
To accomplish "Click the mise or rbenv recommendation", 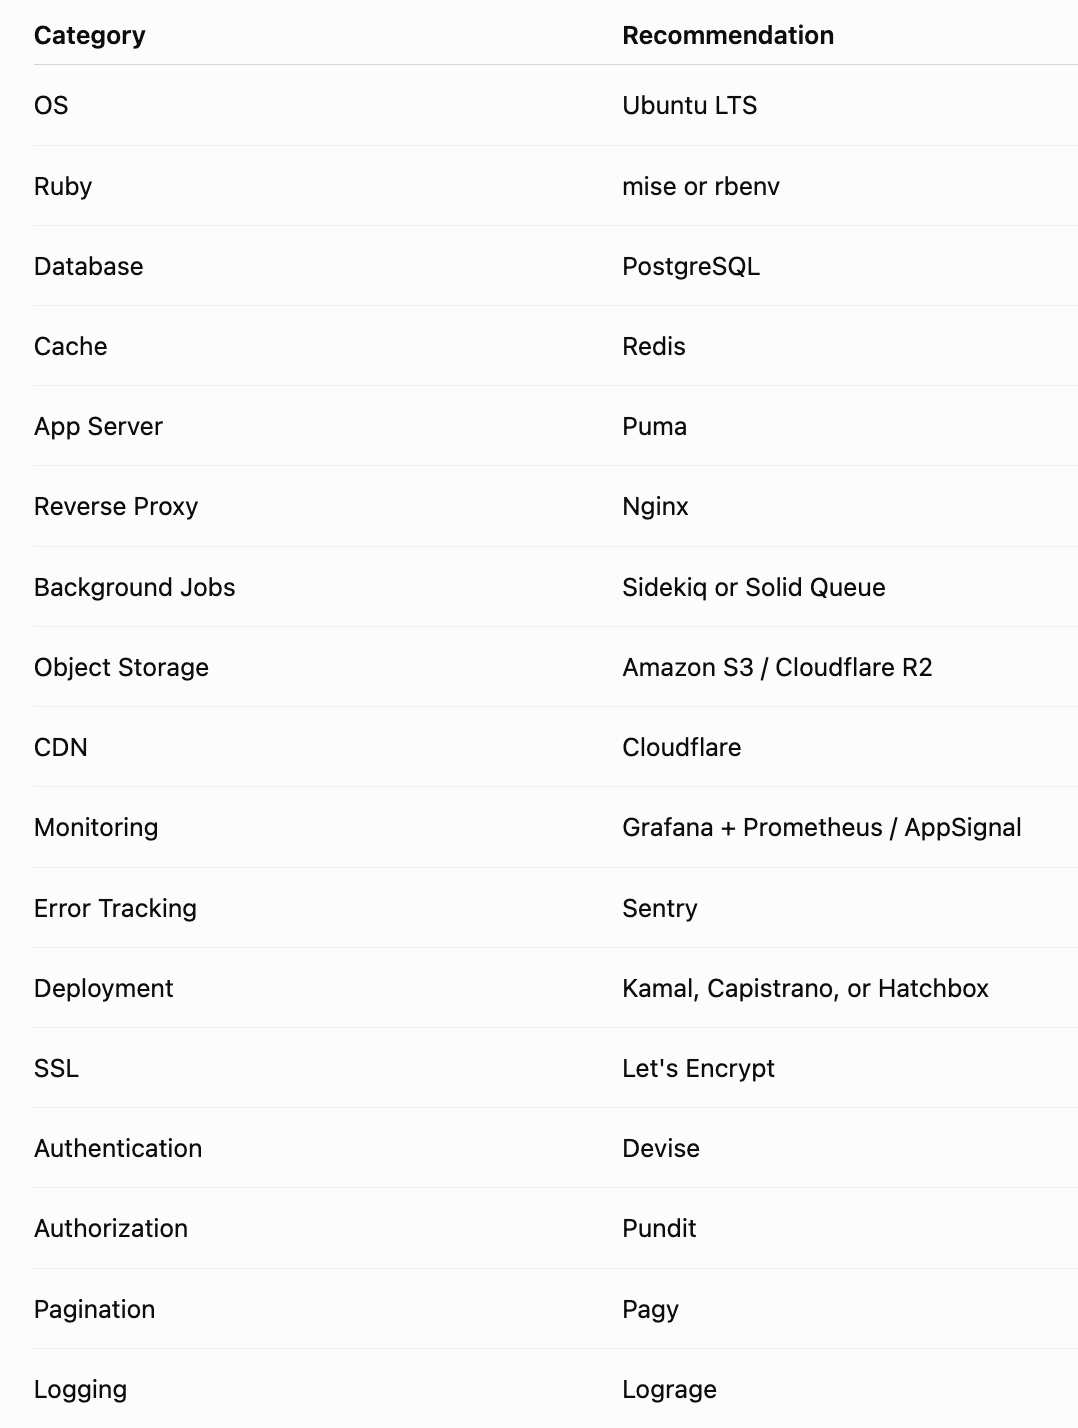I will coord(701,186).
